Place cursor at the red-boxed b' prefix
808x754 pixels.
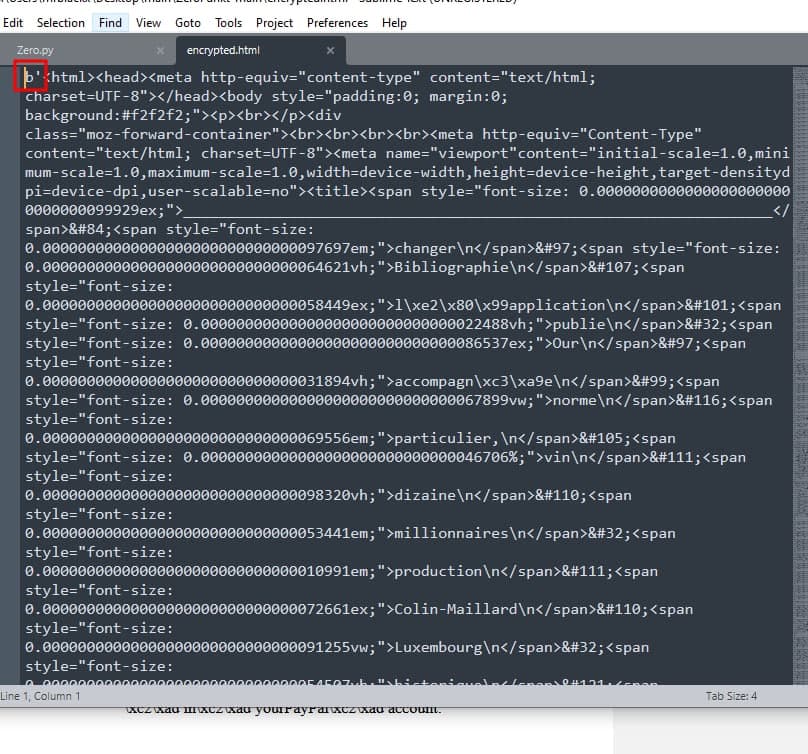(30, 77)
